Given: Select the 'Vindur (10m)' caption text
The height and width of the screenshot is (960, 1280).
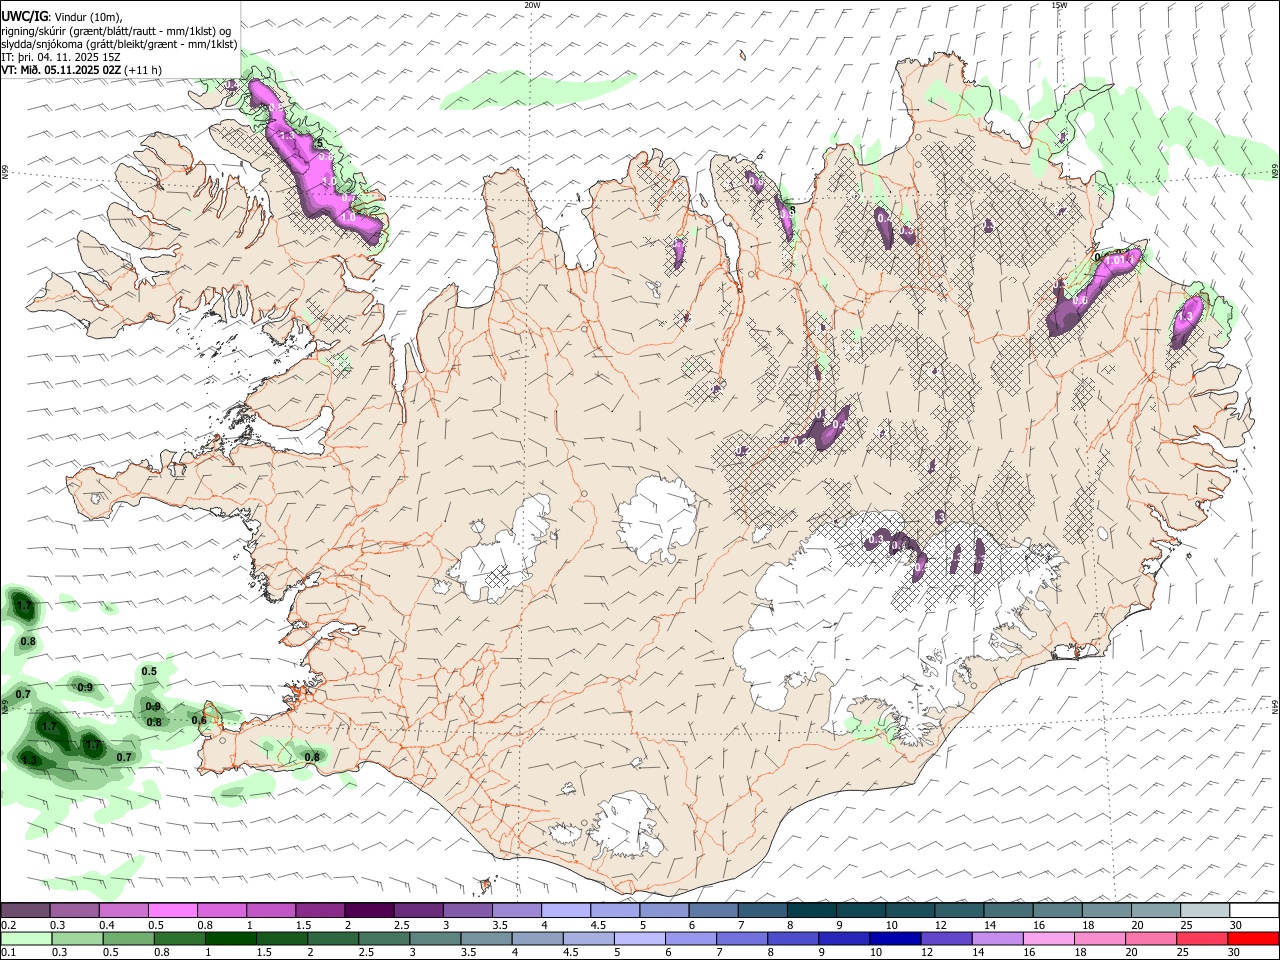Looking at the screenshot, I should pos(88,17).
